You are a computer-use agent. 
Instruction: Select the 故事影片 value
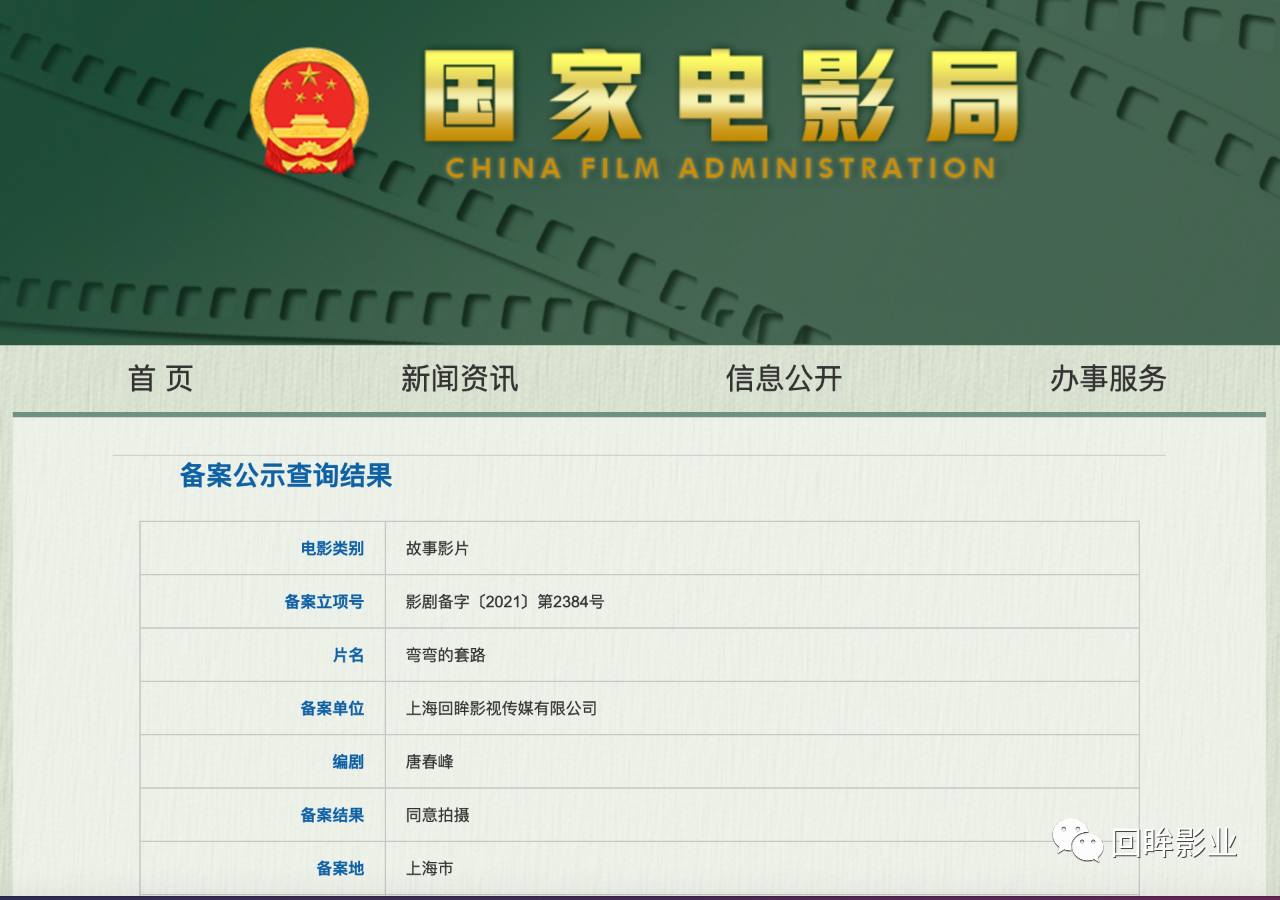(x=437, y=549)
